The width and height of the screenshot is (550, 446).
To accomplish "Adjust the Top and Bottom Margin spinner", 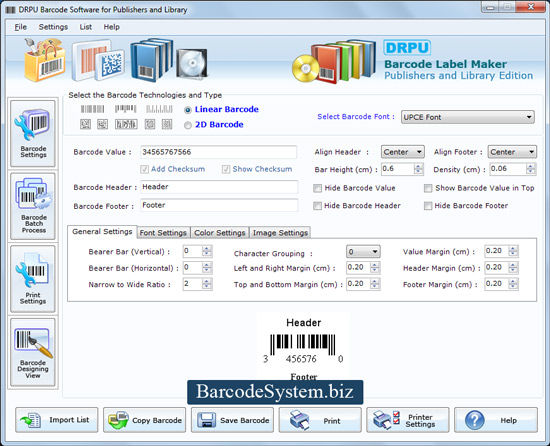I will [x=375, y=284].
